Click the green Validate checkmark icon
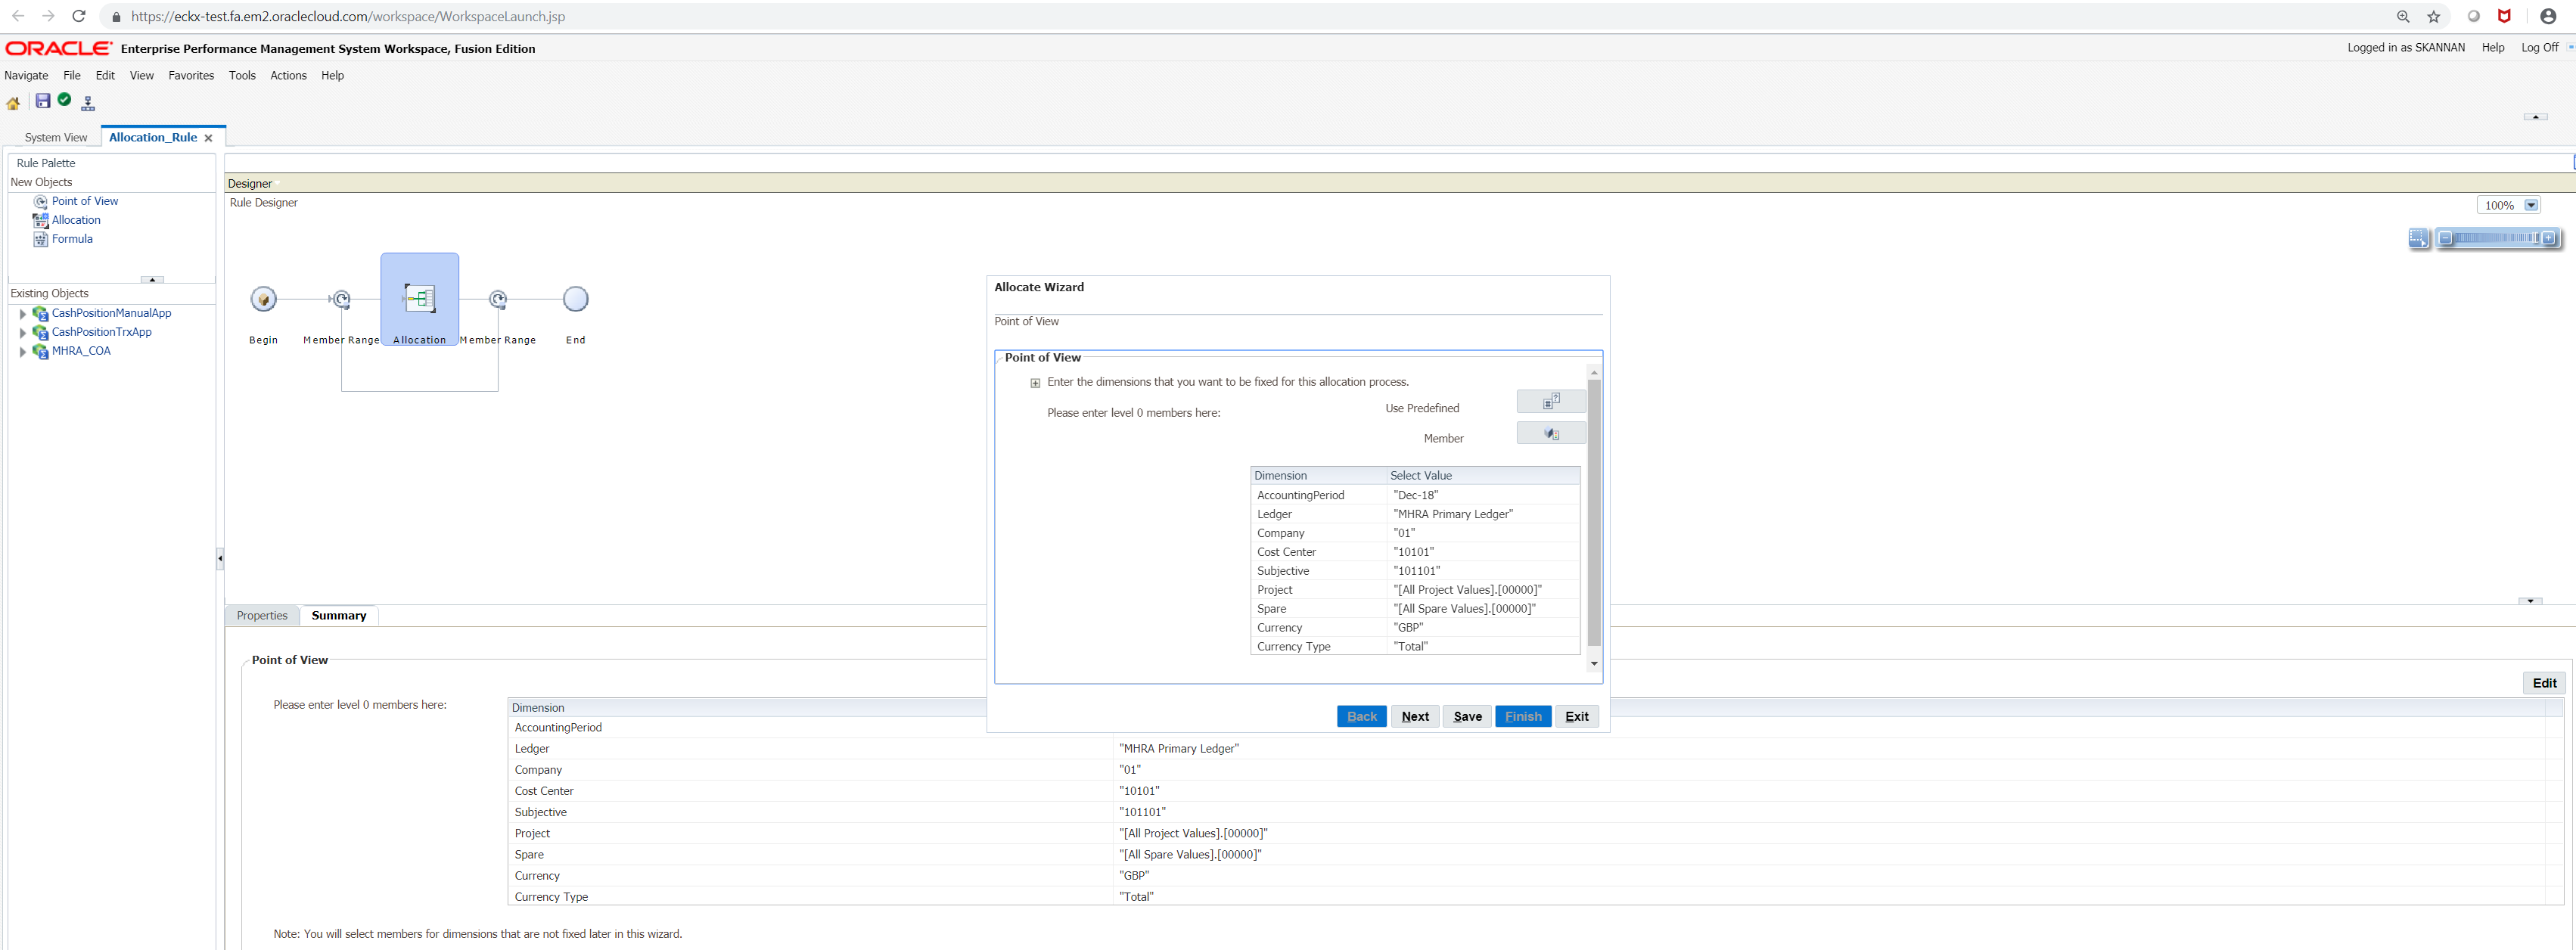2576x950 pixels. click(64, 99)
